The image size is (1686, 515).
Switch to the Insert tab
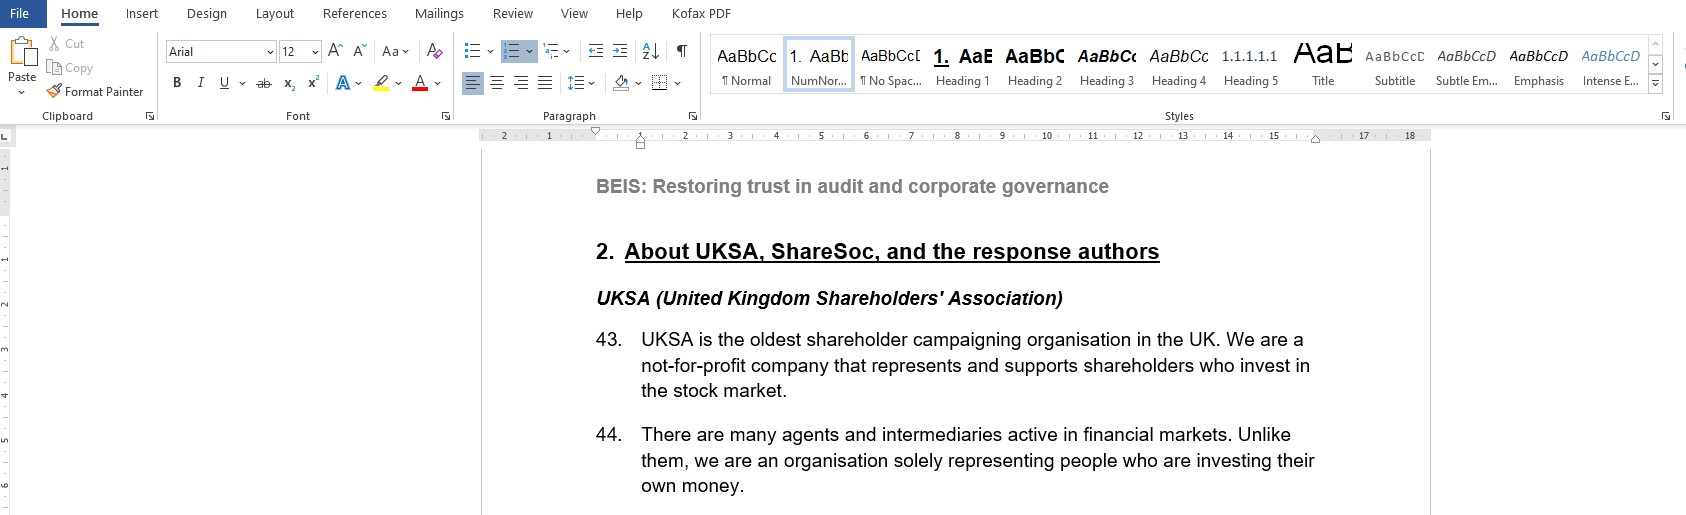[142, 14]
